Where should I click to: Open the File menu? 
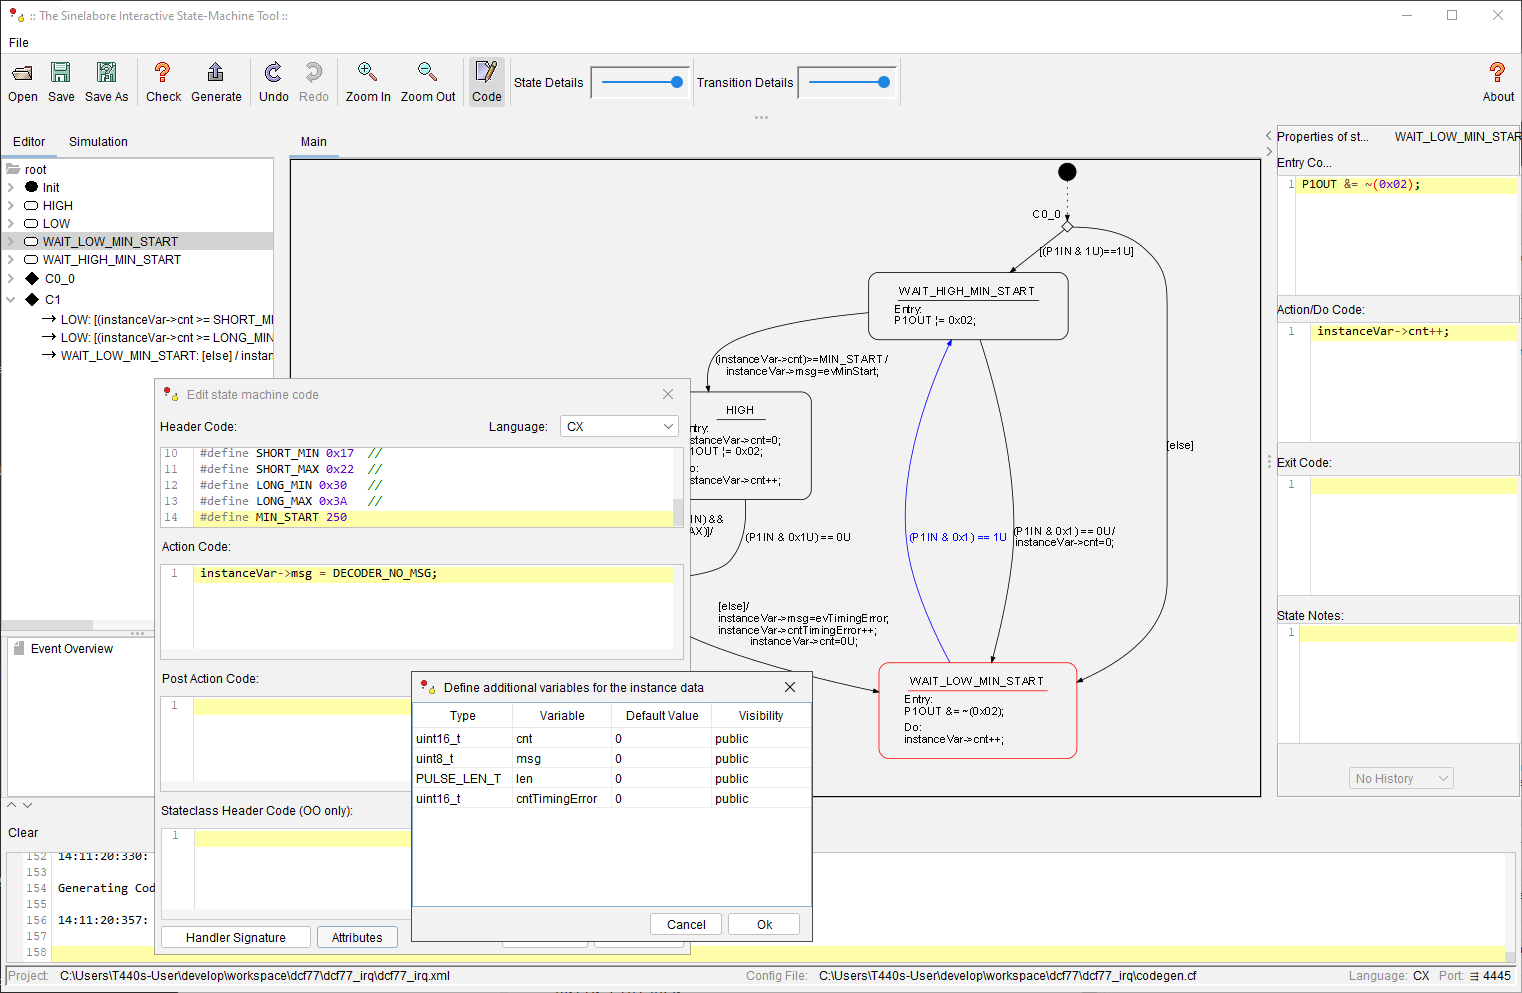tap(18, 42)
